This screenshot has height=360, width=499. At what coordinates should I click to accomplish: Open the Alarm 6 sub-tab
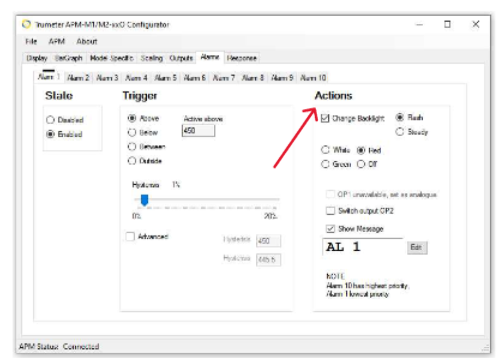click(x=195, y=78)
